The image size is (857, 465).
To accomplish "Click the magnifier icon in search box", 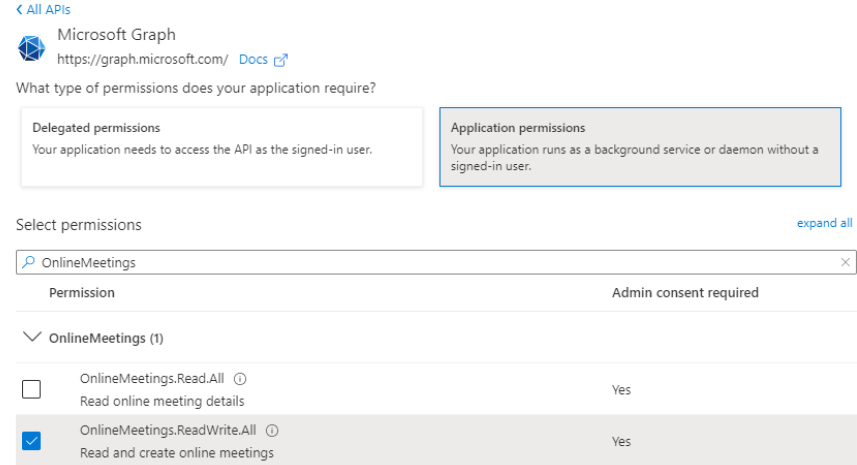I will pyautogui.click(x=28, y=263).
